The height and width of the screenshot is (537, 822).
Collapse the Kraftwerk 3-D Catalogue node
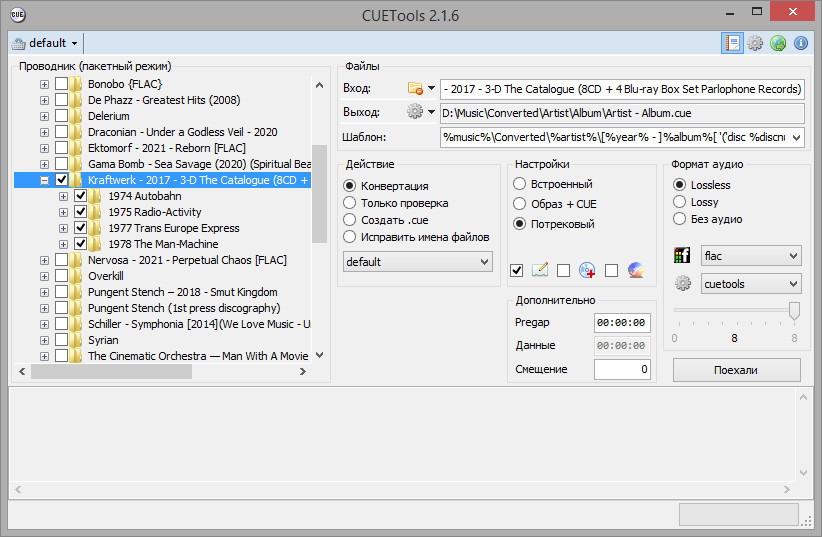[x=45, y=180]
